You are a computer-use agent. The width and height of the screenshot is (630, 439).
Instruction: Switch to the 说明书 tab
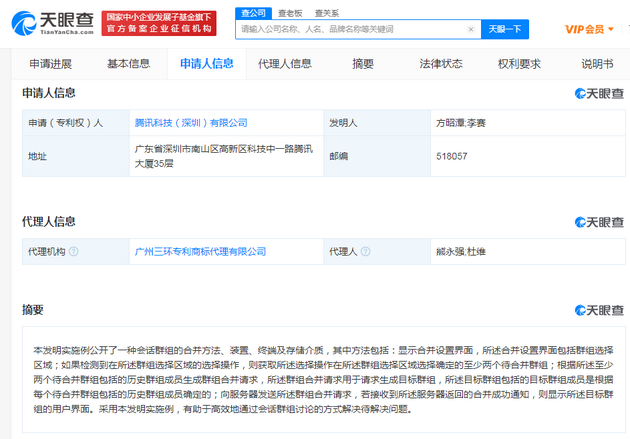(597, 64)
